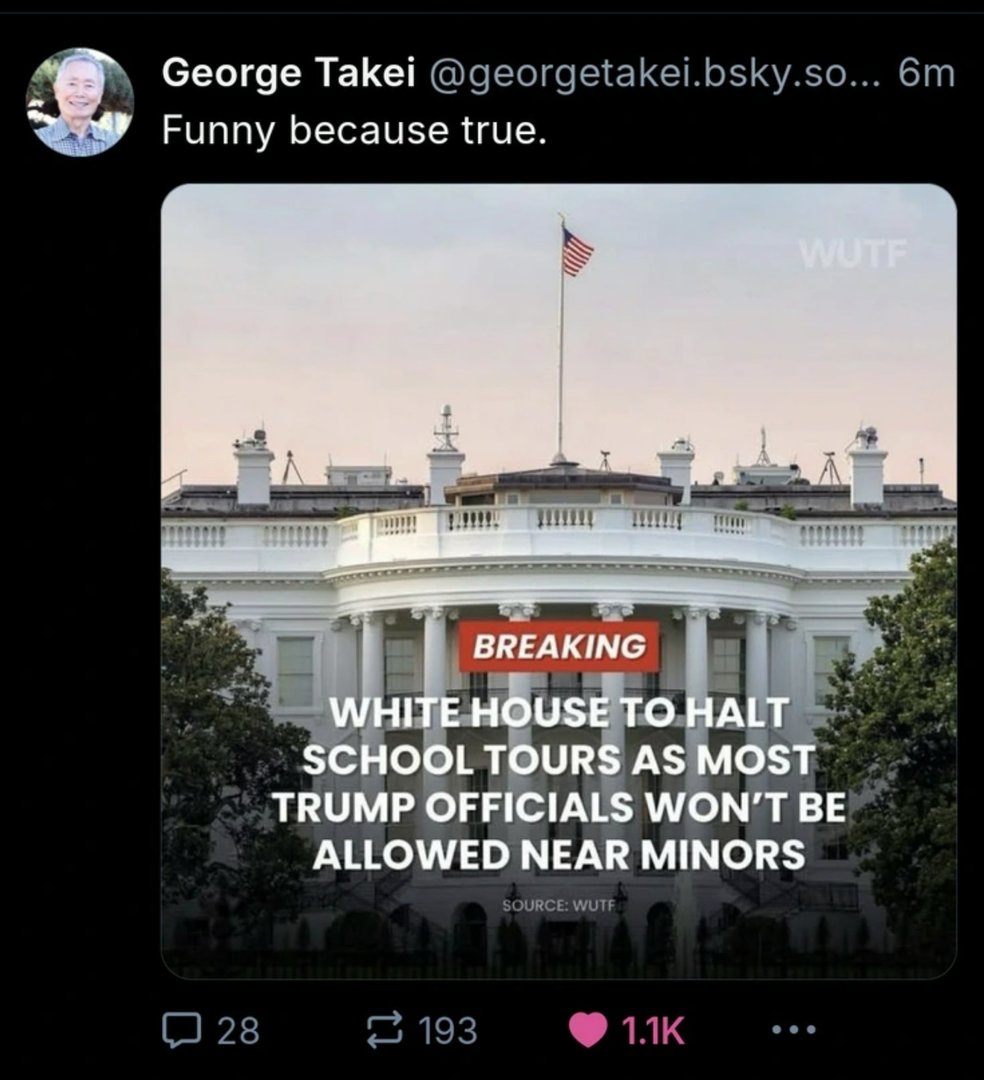Click the like count 1.1K
This screenshot has width=984, height=1080.
pyautogui.click(x=653, y=1030)
